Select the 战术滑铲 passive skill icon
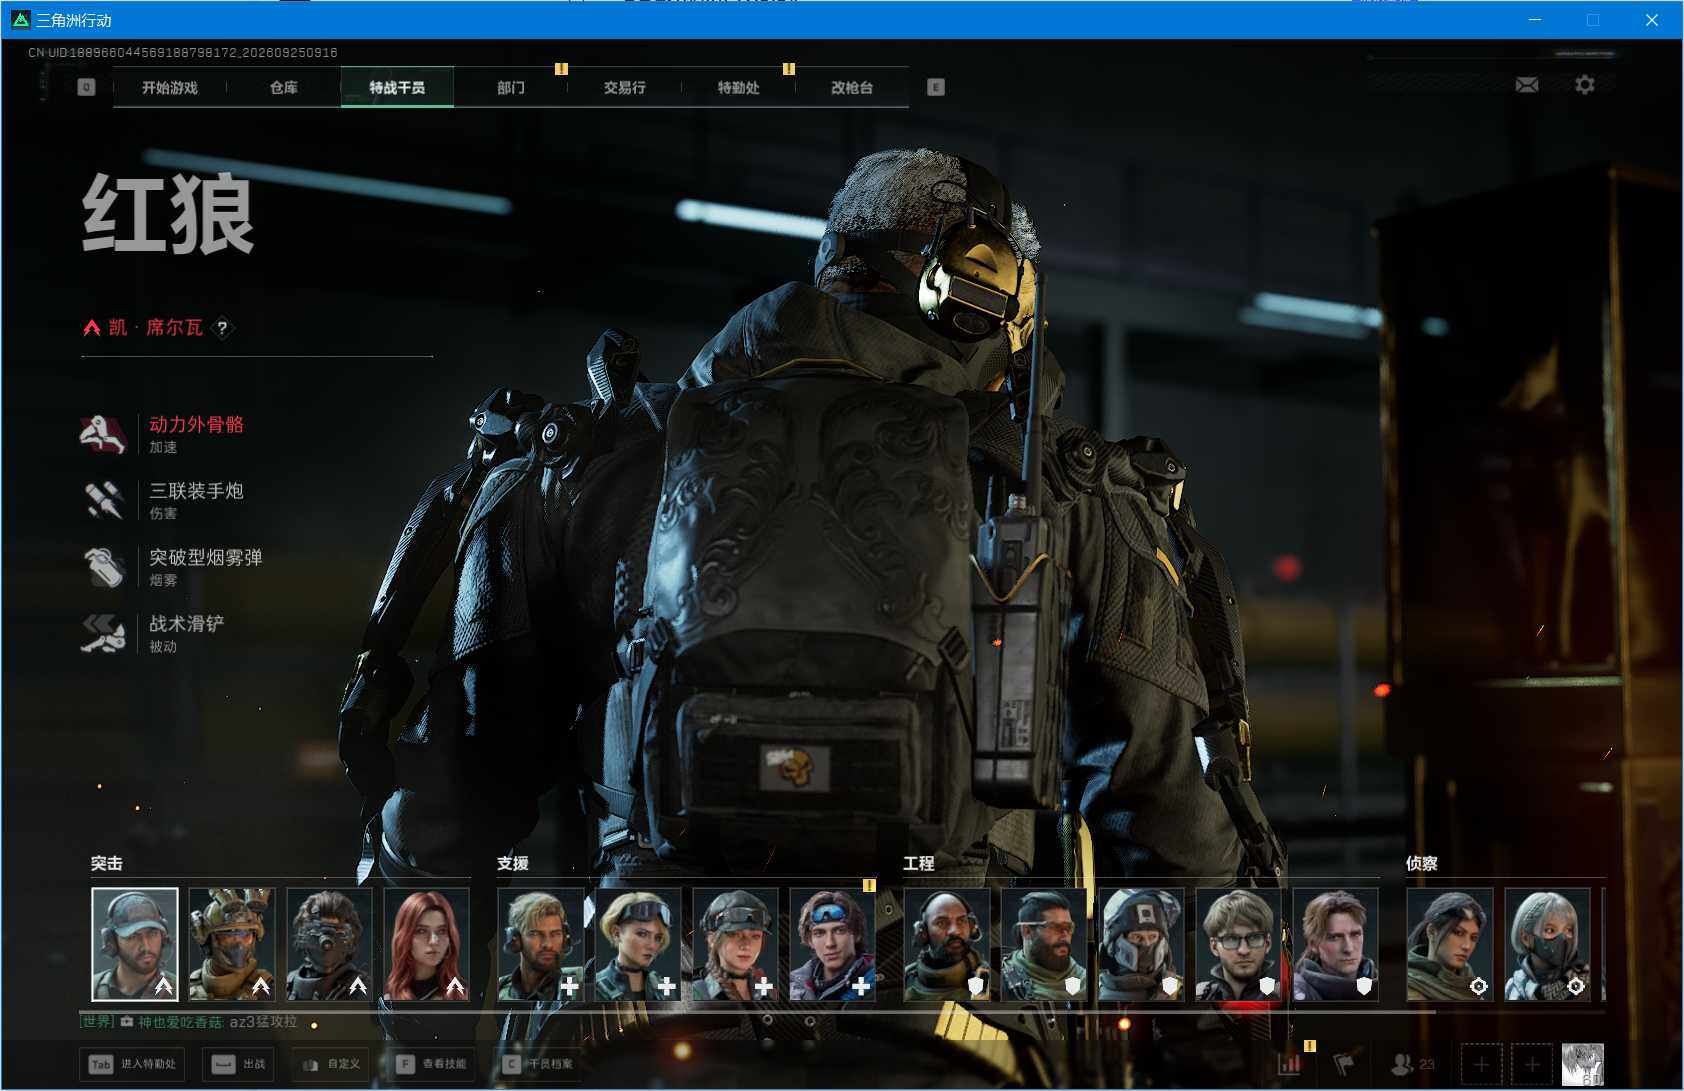This screenshot has height=1091, width=1684. 104,633
